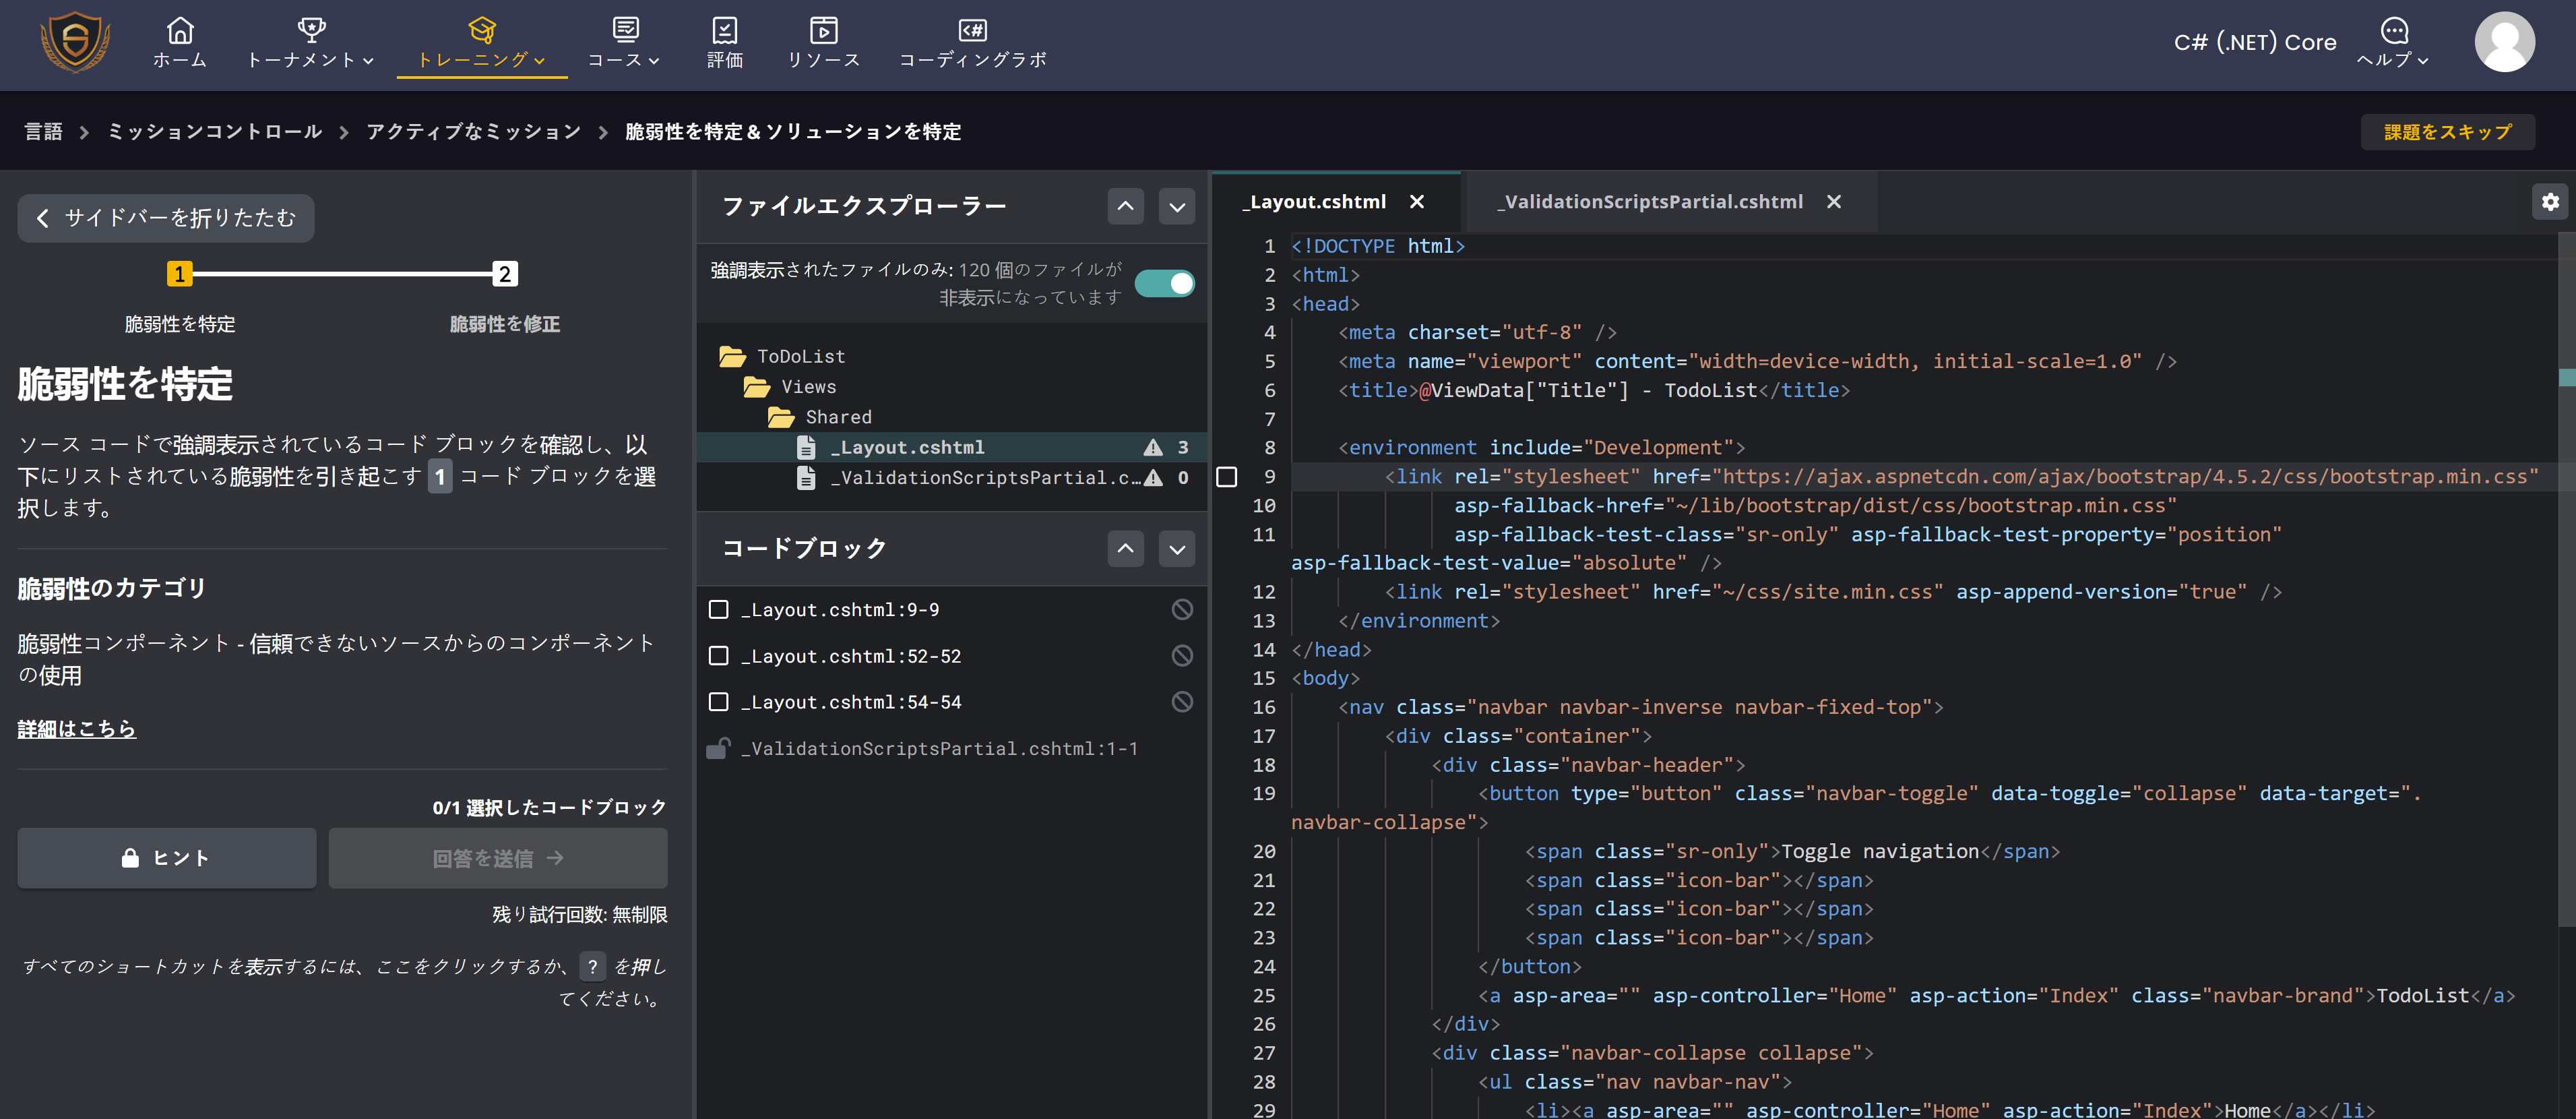
Task: Check the _Layout.cshtml:52-52 code block
Action: pyautogui.click(x=718, y=656)
